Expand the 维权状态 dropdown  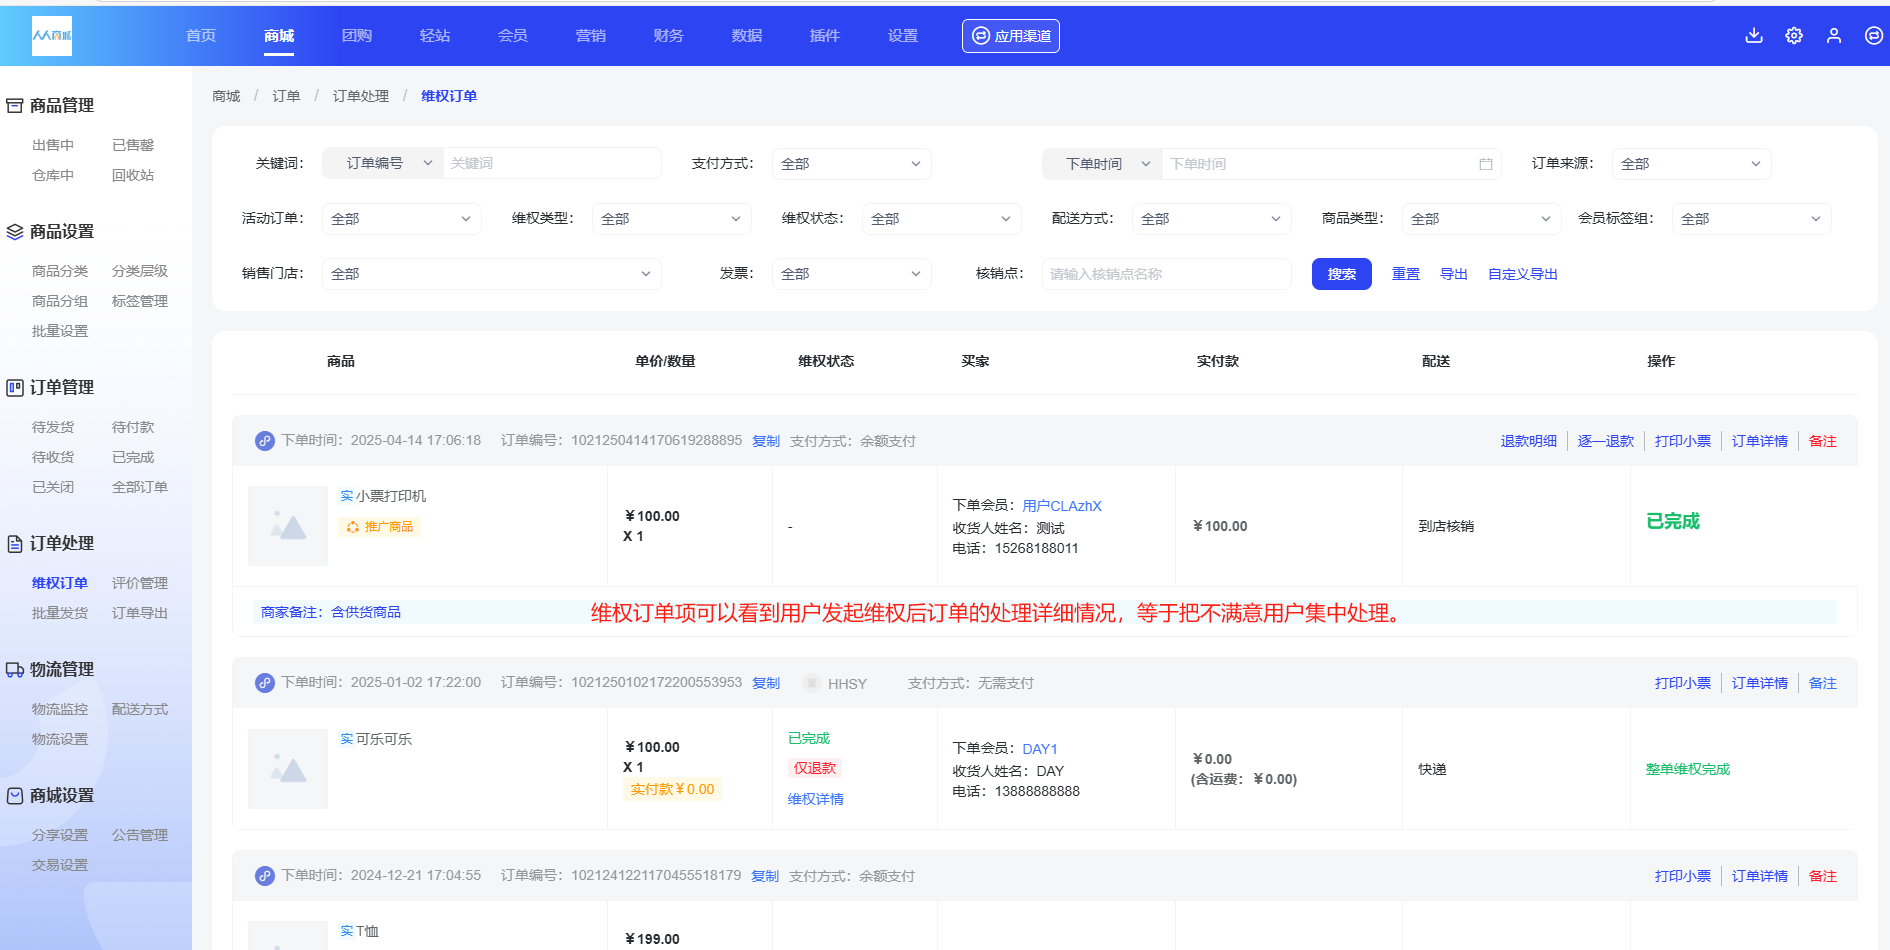941,219
